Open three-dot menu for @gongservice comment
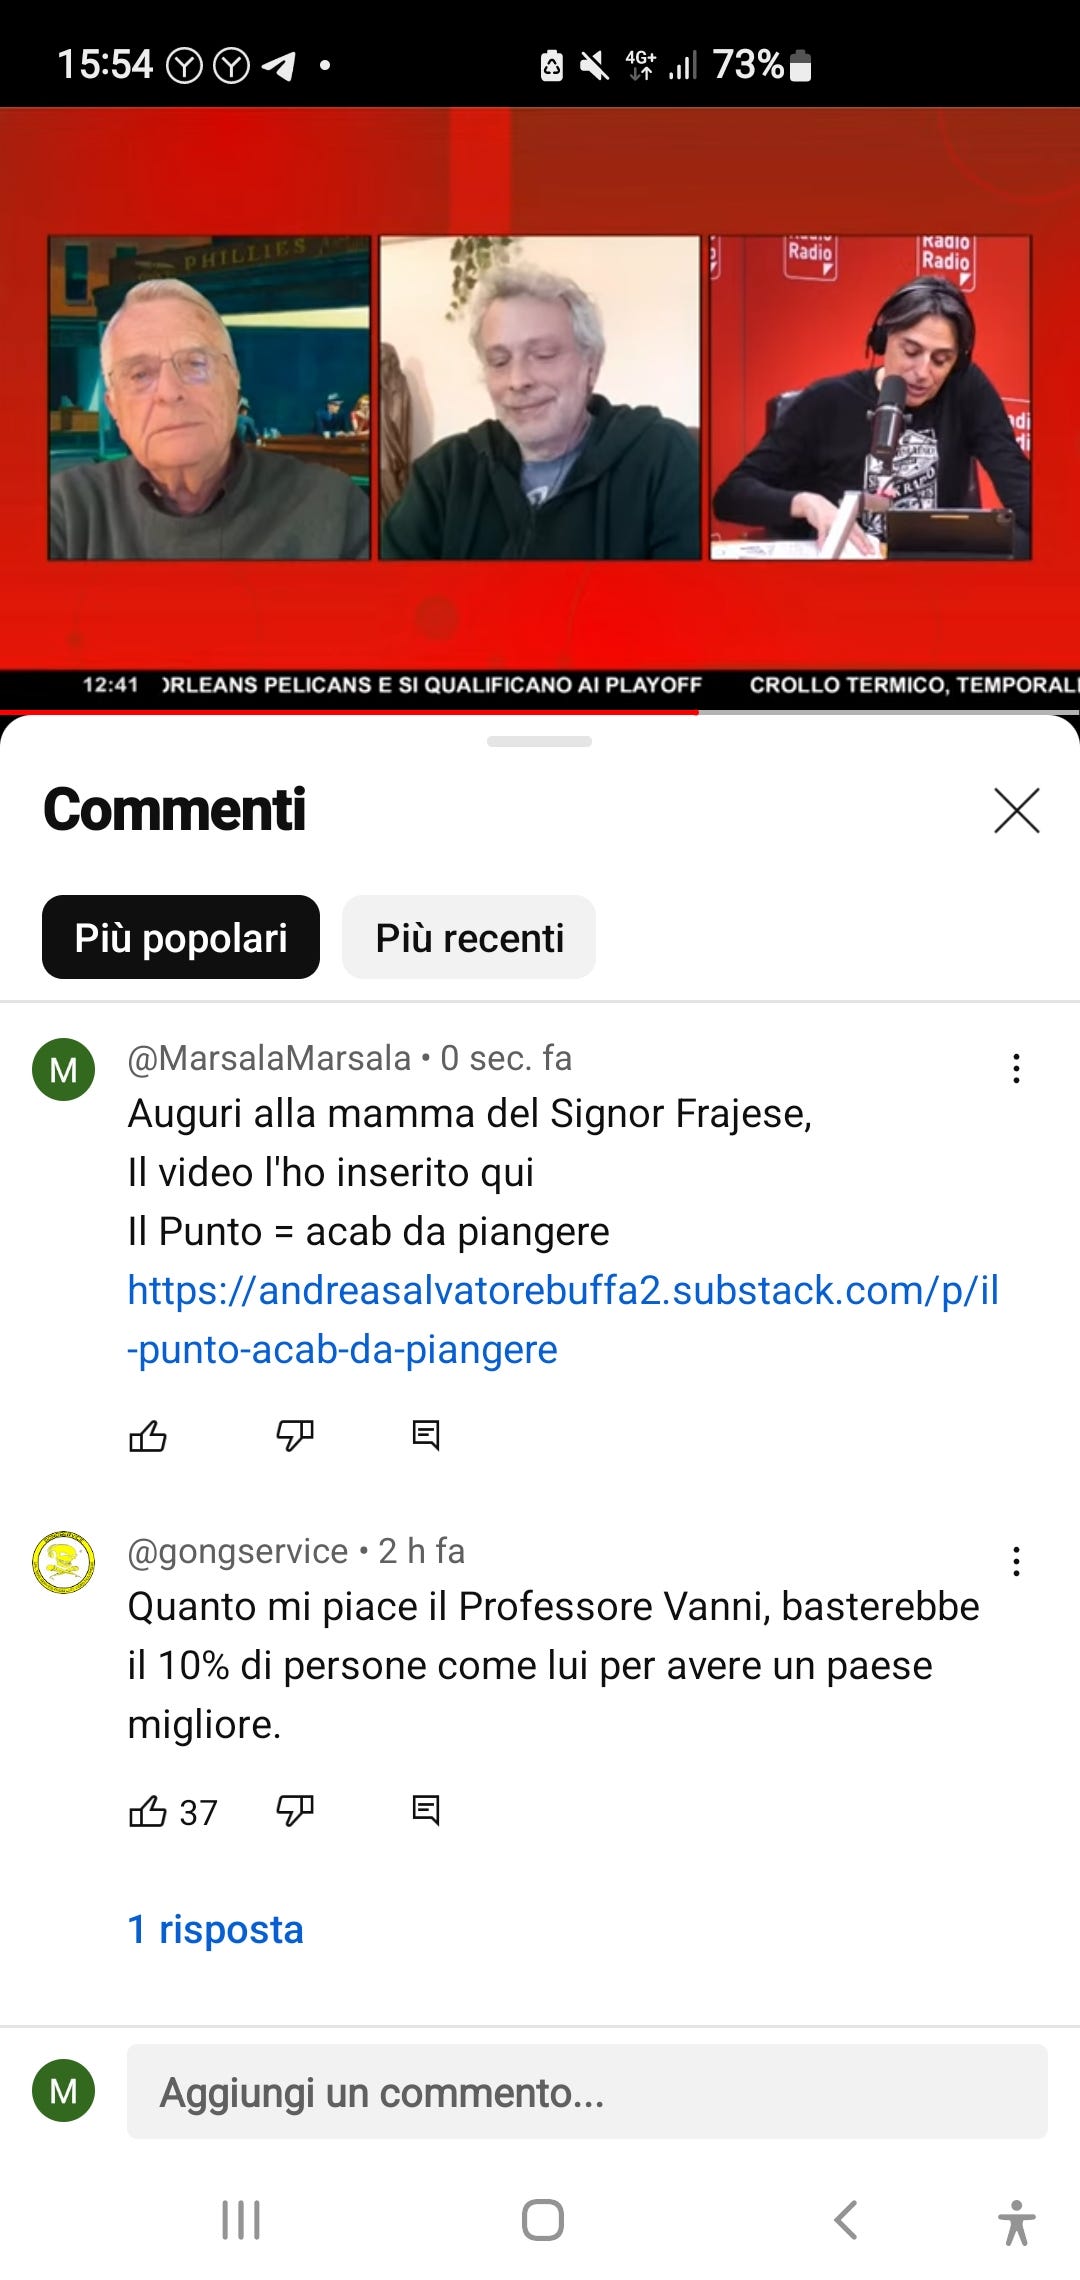Image resolution: width=1080 pixels, height=2280 pixels. pos(1016,1561)
